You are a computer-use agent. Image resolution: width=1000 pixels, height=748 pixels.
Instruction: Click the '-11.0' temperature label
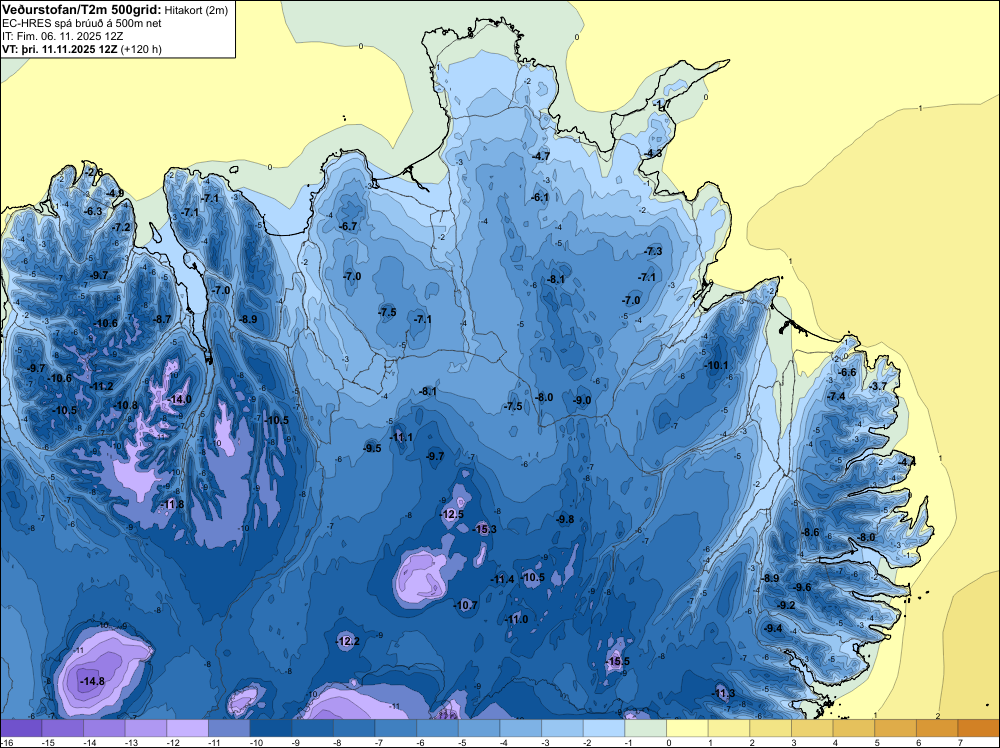click(516, 619)
